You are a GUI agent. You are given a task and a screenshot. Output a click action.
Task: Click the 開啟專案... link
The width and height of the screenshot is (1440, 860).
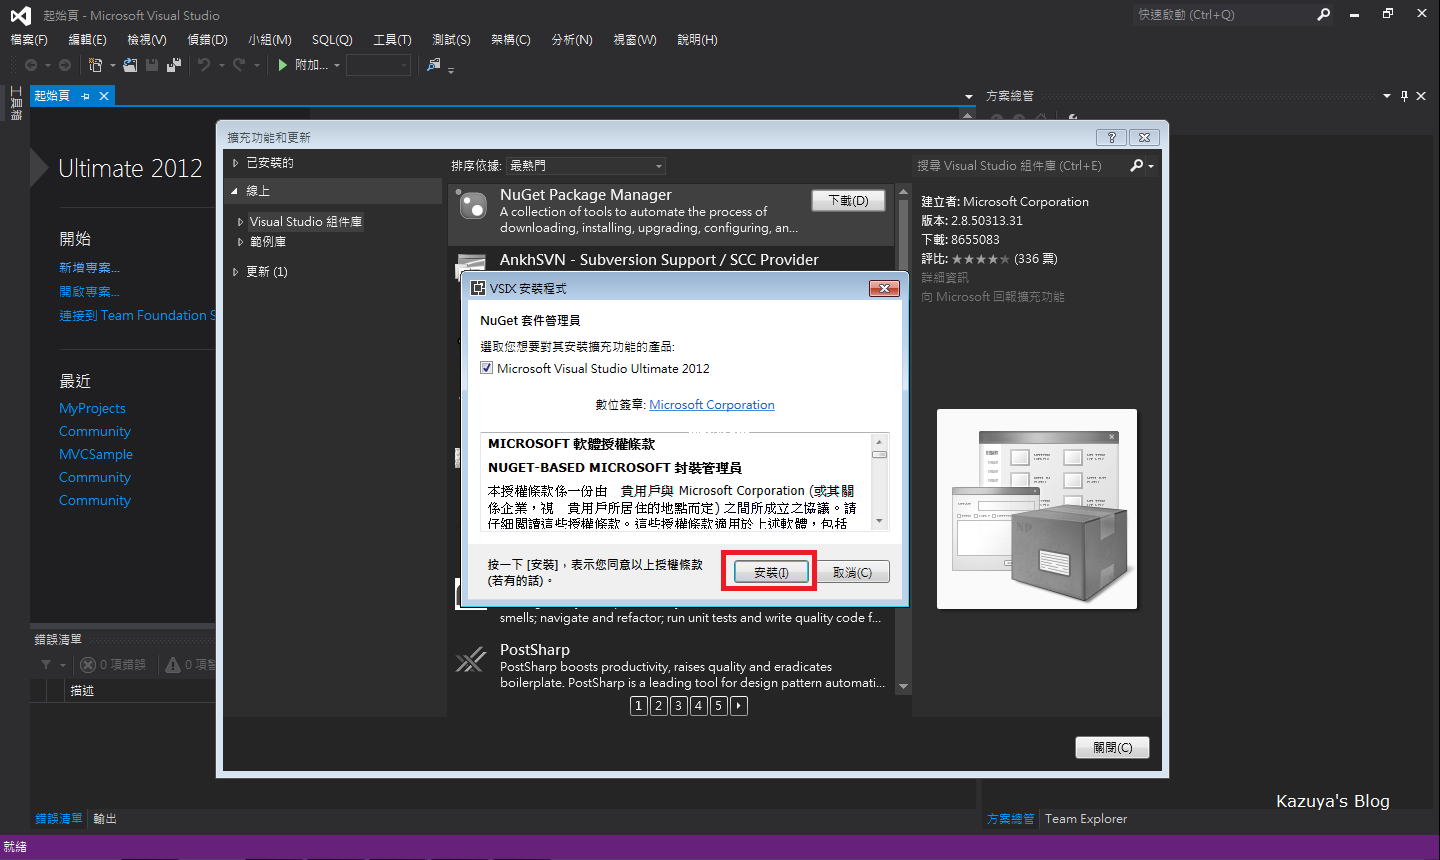tap(89, 292)
